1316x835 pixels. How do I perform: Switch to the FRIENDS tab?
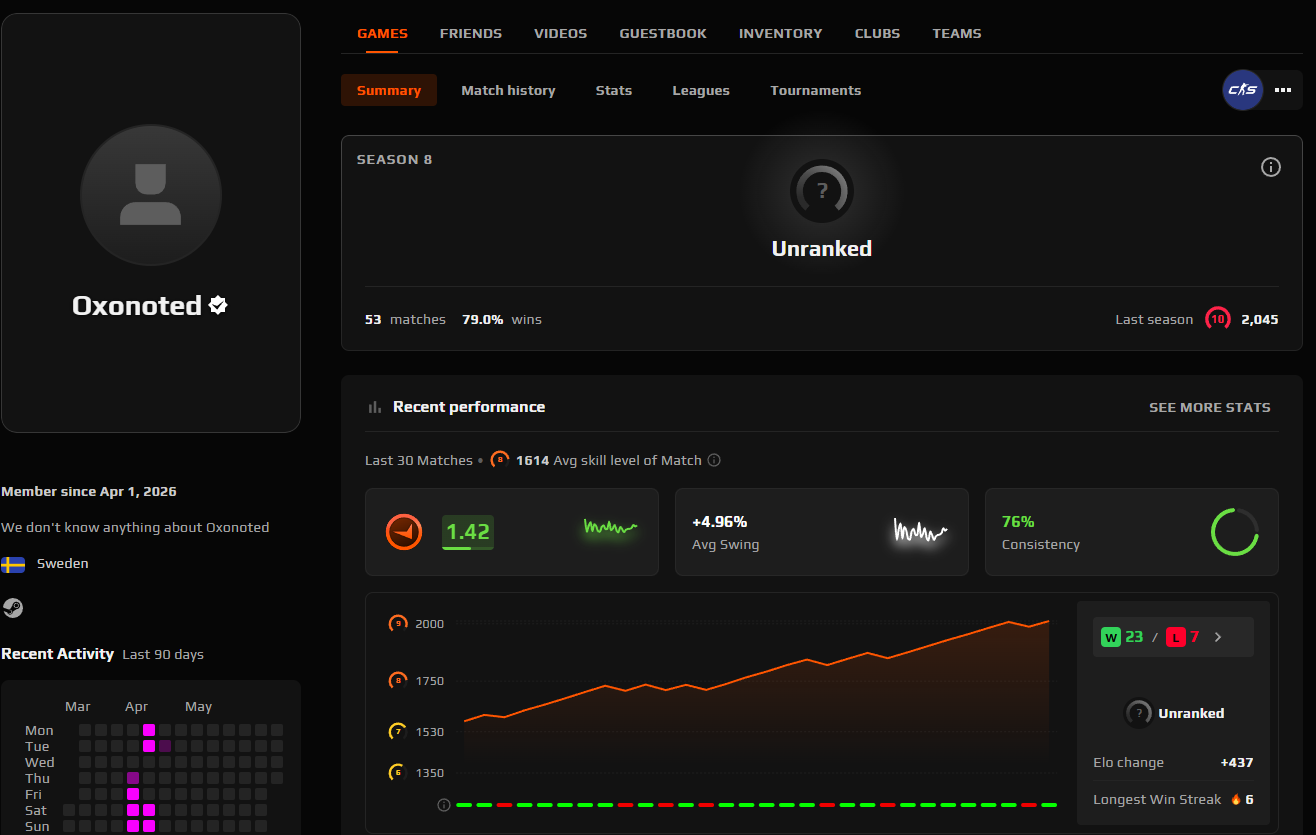pyautogui.click(x=471, y=33)
